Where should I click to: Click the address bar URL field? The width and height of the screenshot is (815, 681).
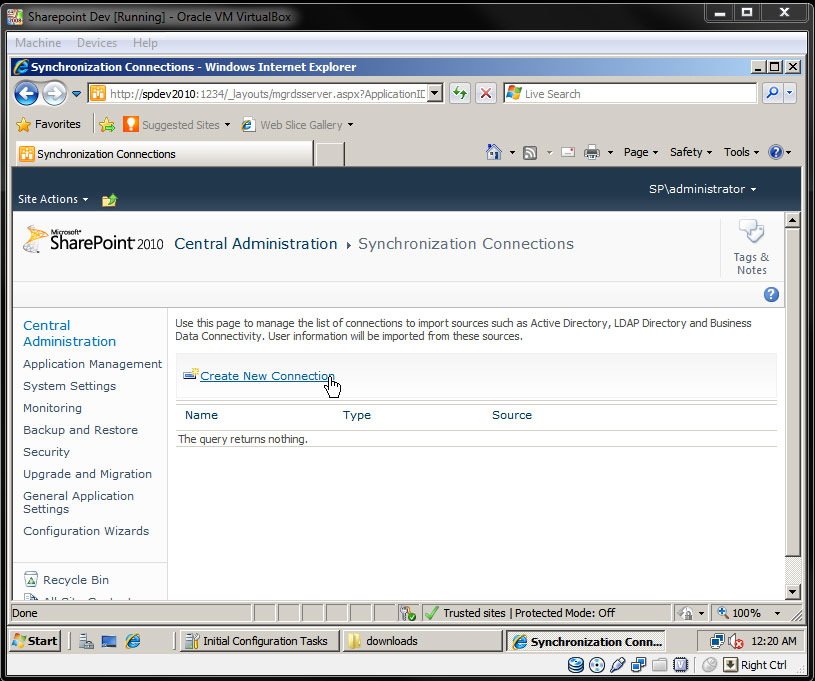[x=257, y=94]
